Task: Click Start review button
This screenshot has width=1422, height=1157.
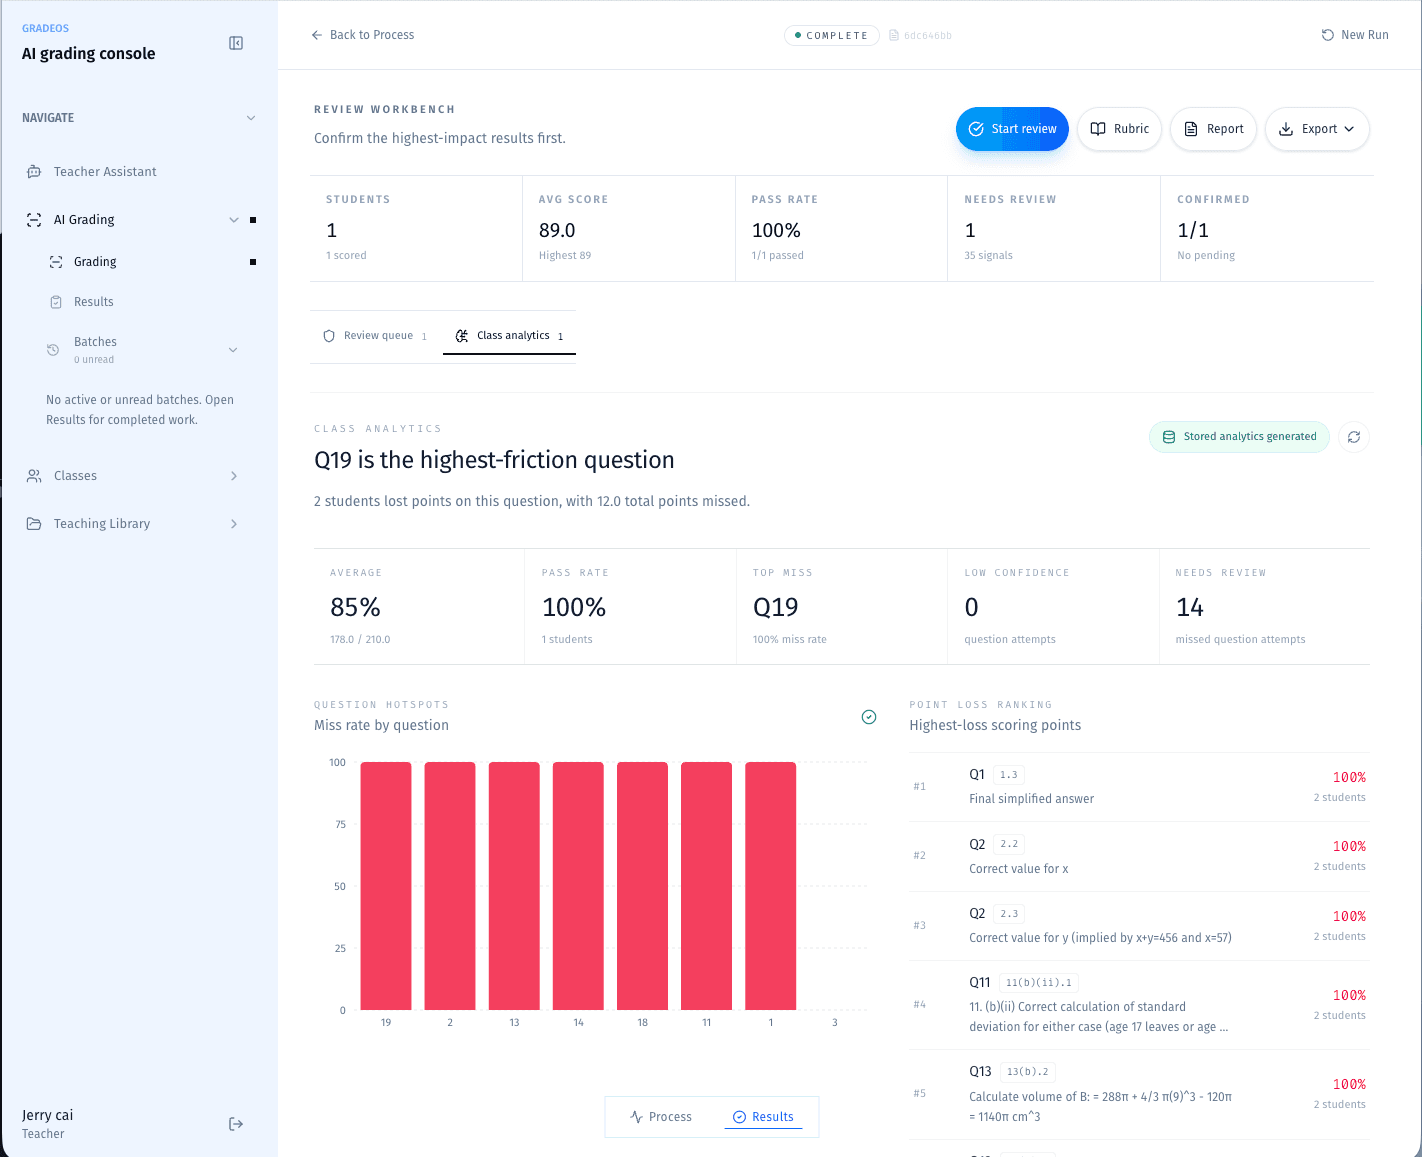Action: [1012, 129]
